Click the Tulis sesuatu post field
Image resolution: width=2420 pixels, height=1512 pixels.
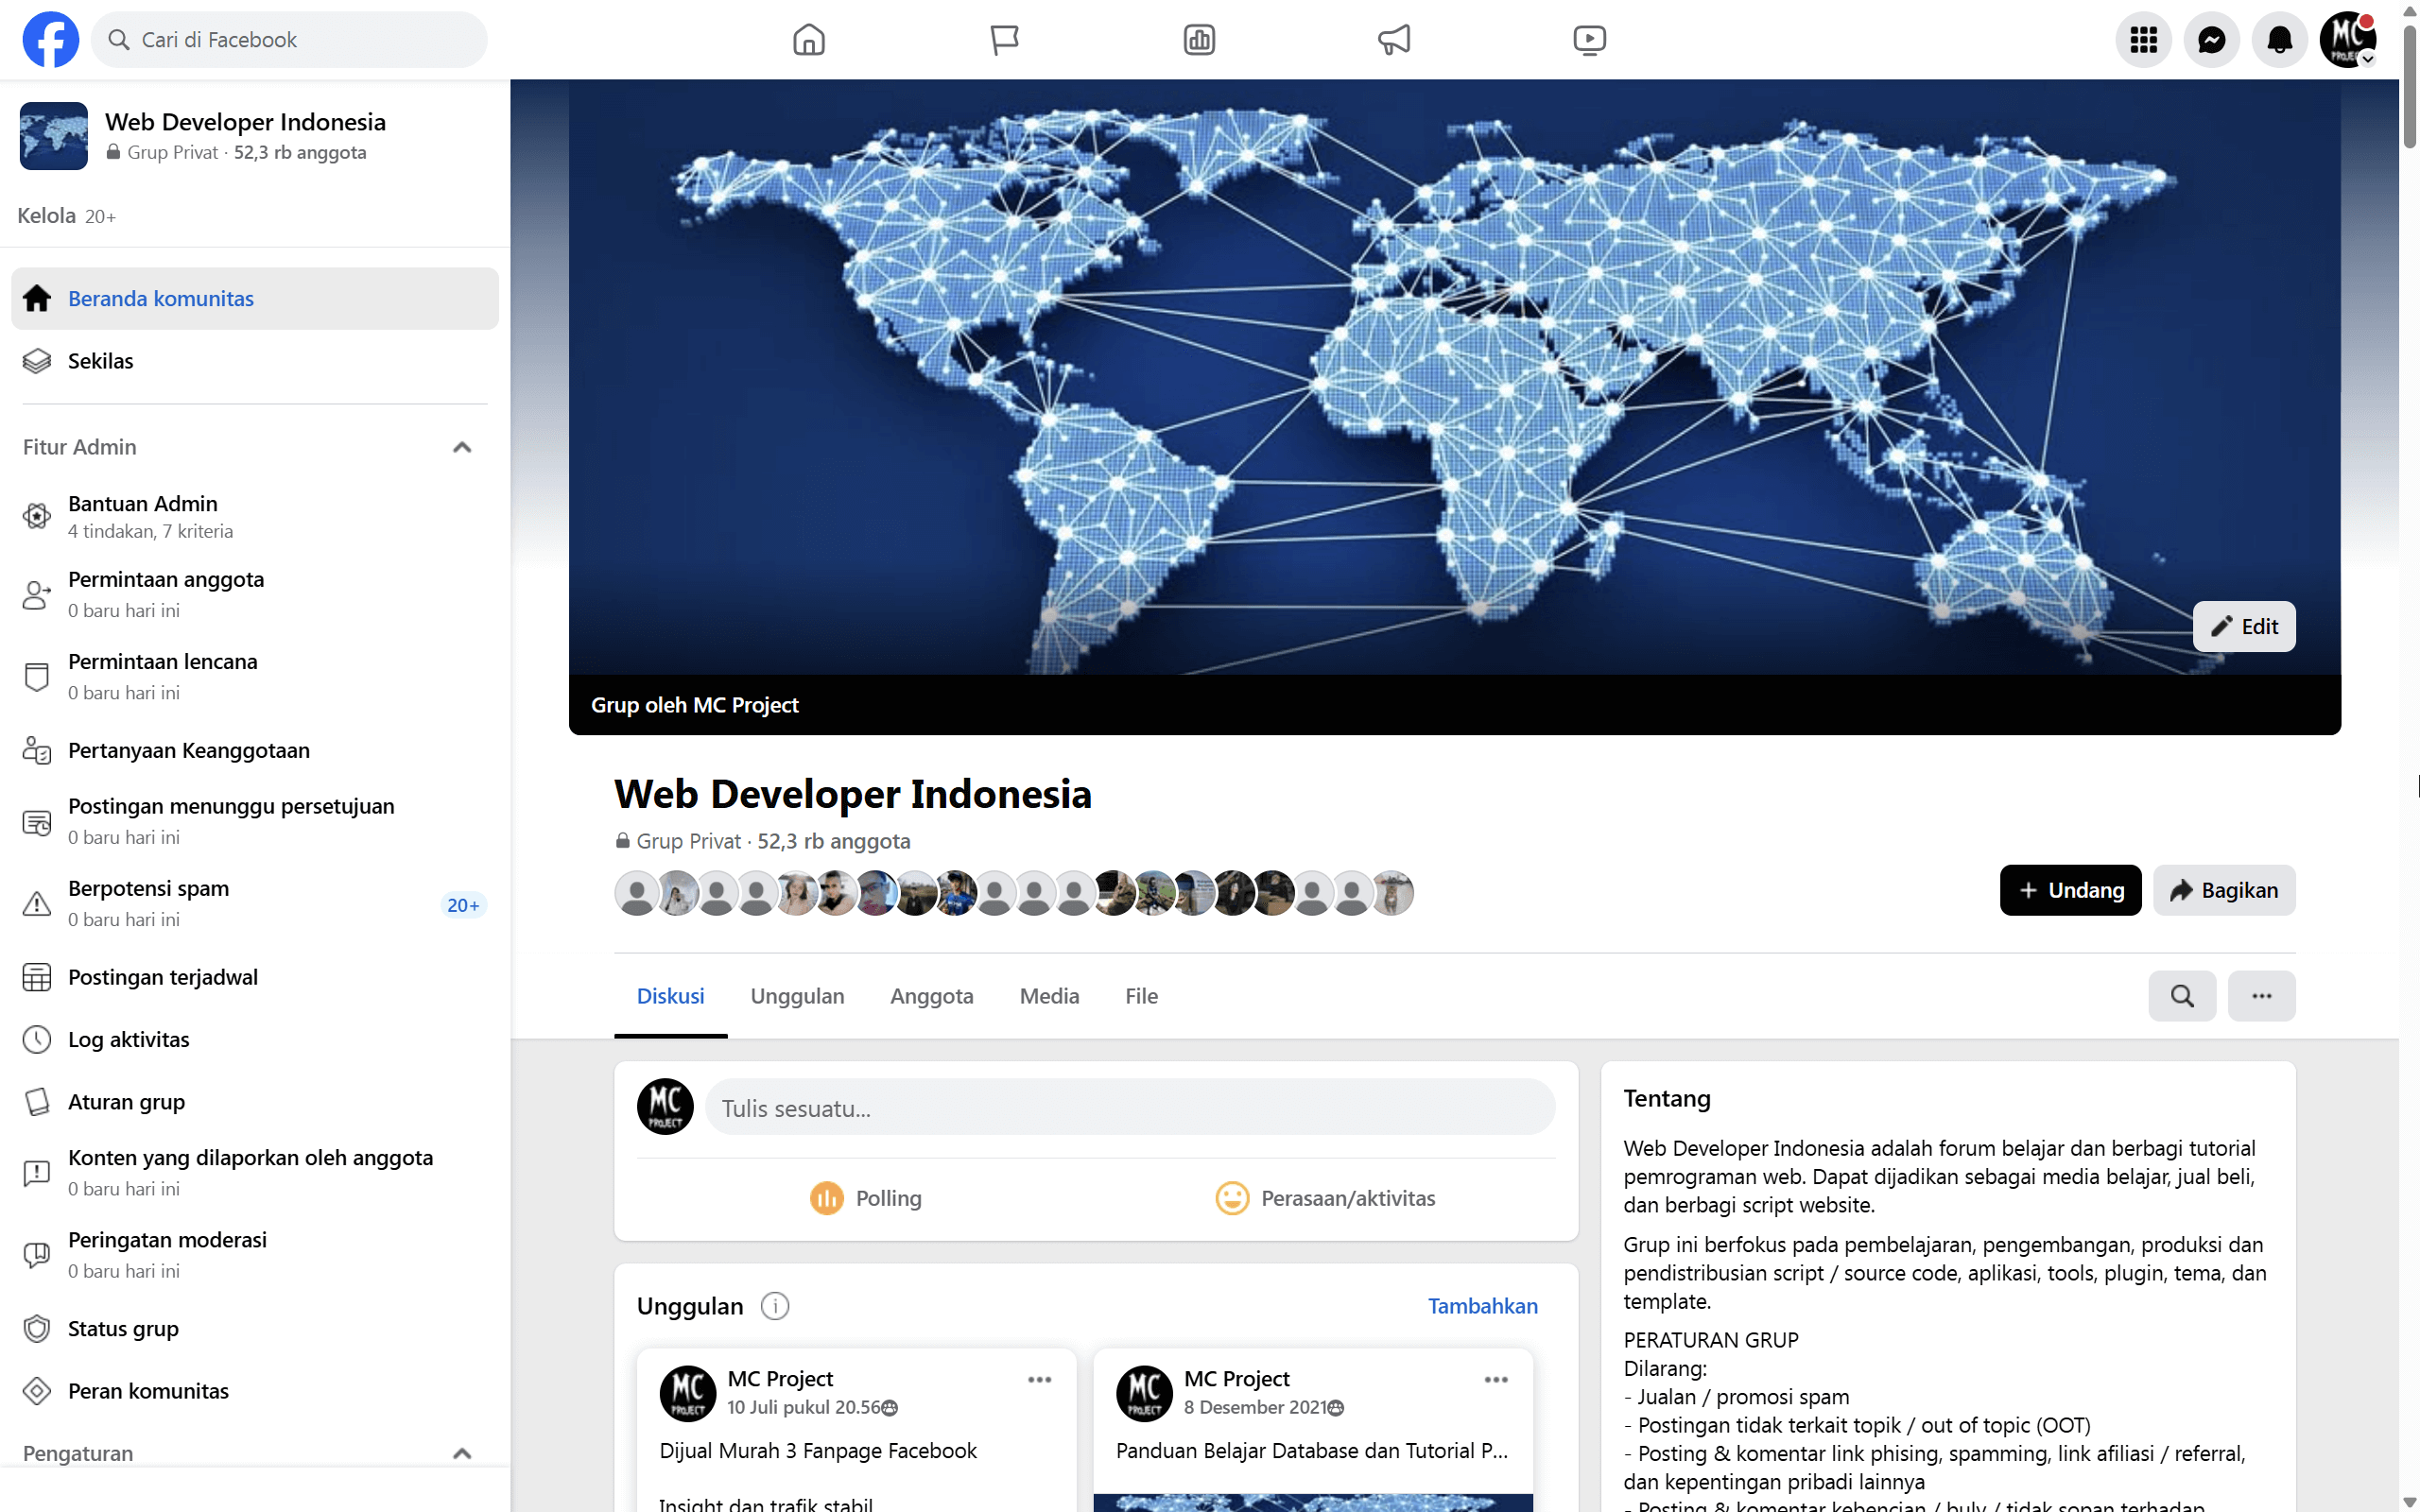click(1129, 1107)
